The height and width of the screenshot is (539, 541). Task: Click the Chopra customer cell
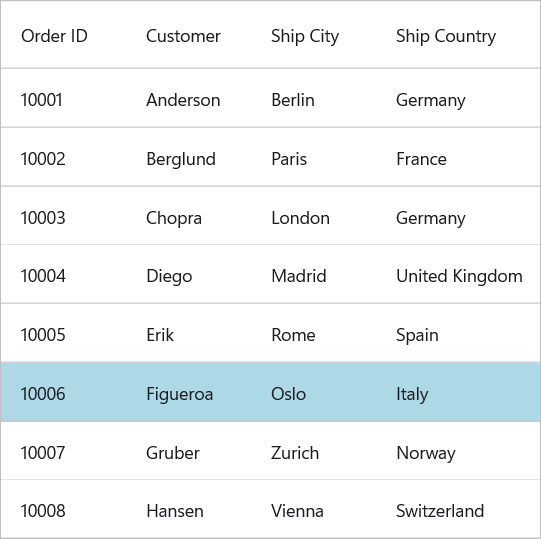pyautogui.click(x=188, y=216)
